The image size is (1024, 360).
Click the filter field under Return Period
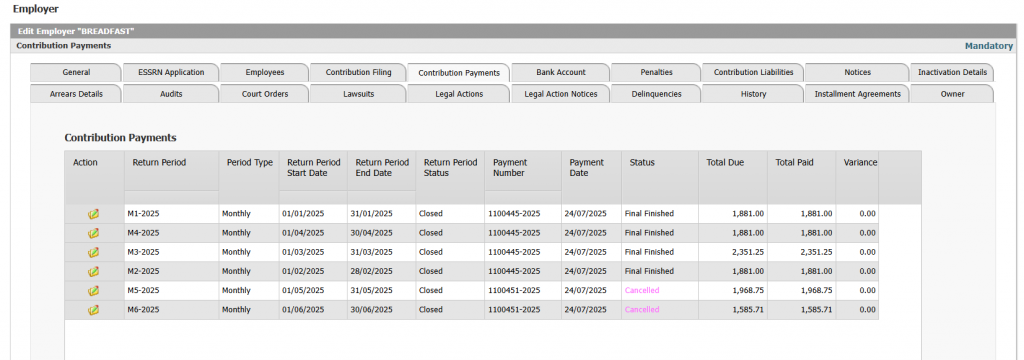coord(171,197)
